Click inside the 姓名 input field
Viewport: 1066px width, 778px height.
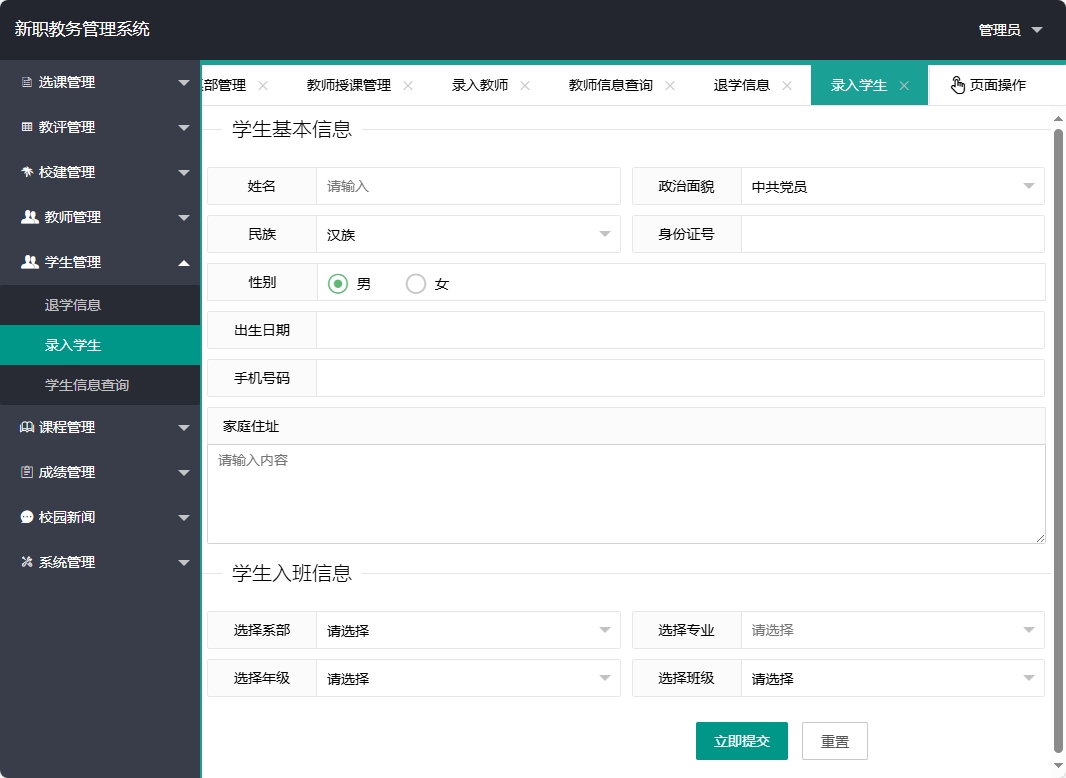[467, 186]
